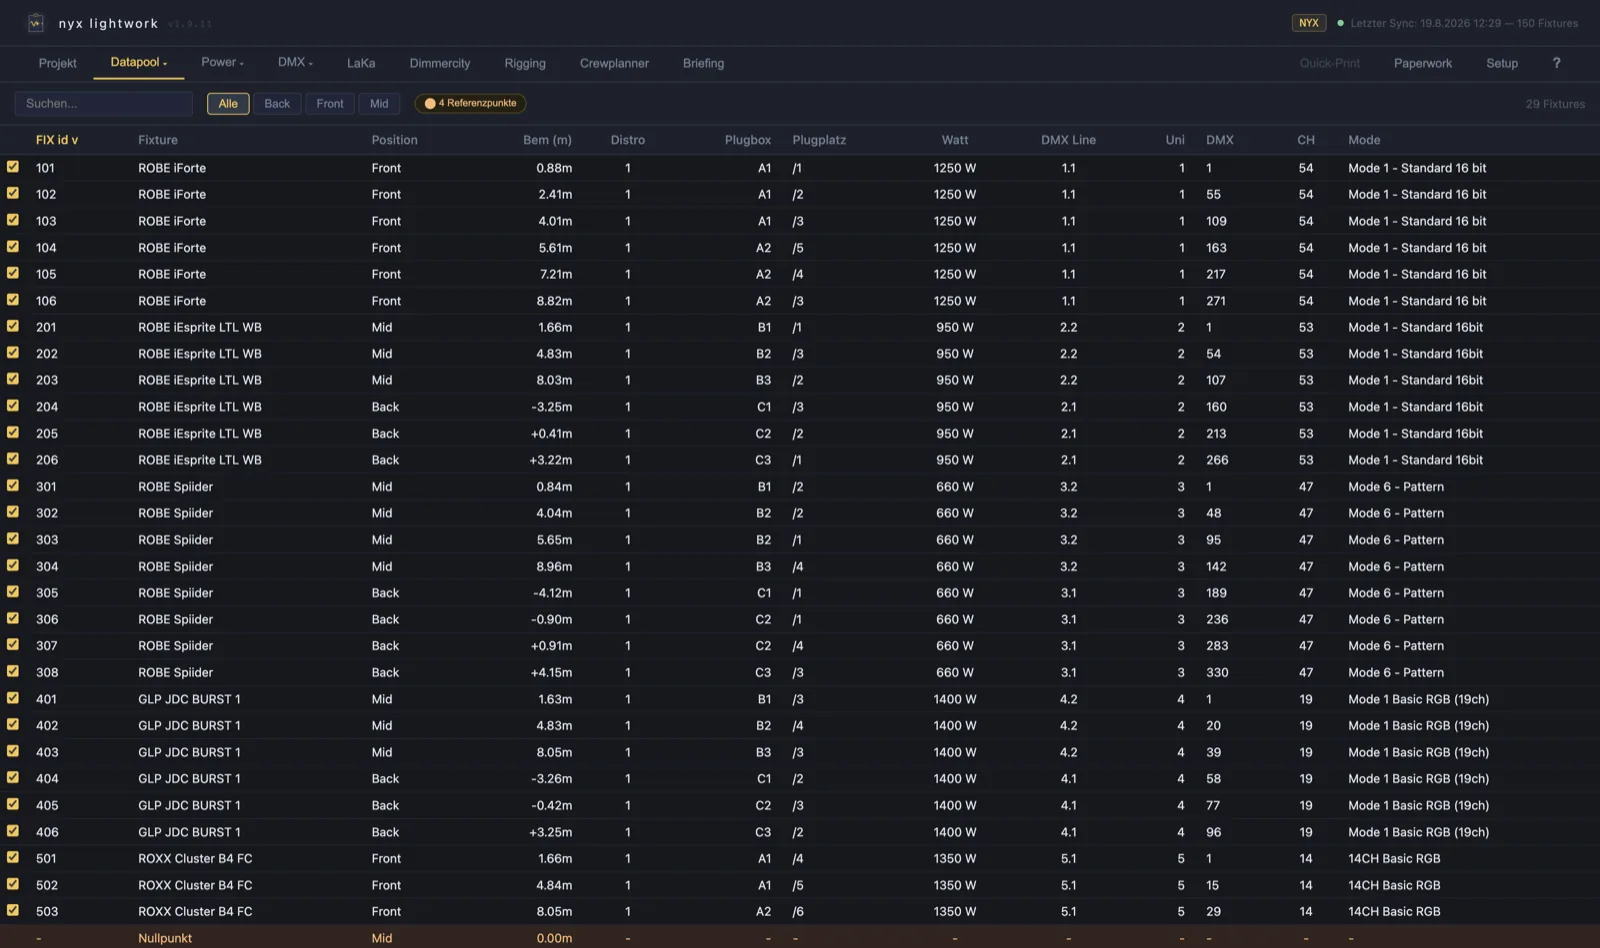Open the Setup page
This screenshot has width=1600, height=948.
[x=1502, y=63]
